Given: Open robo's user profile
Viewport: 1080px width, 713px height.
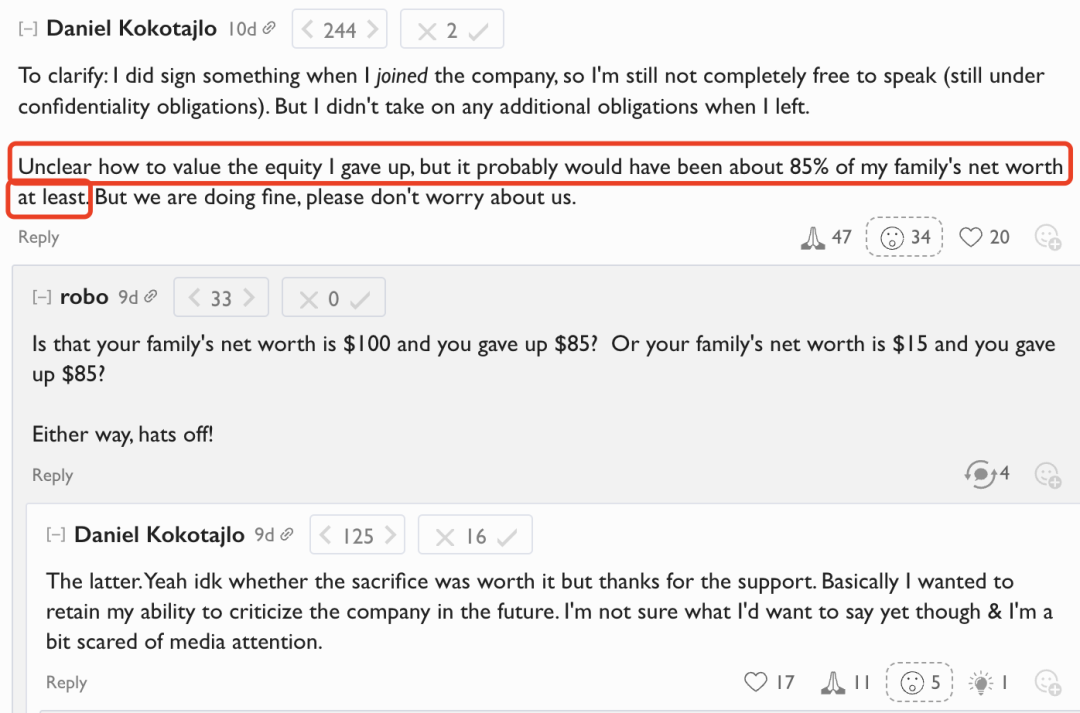Looking at the screenshot, I should point(84,296).
